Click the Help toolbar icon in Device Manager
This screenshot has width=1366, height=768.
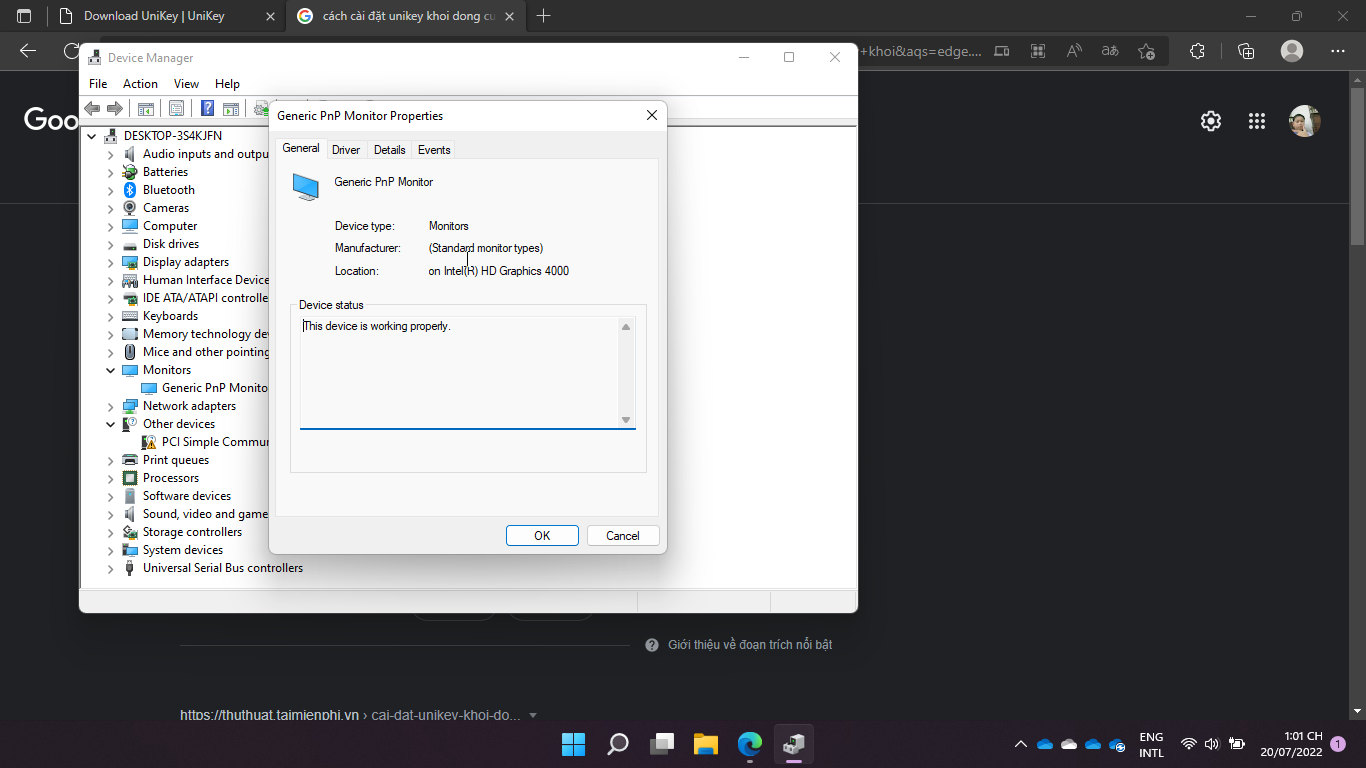(207, 109)
